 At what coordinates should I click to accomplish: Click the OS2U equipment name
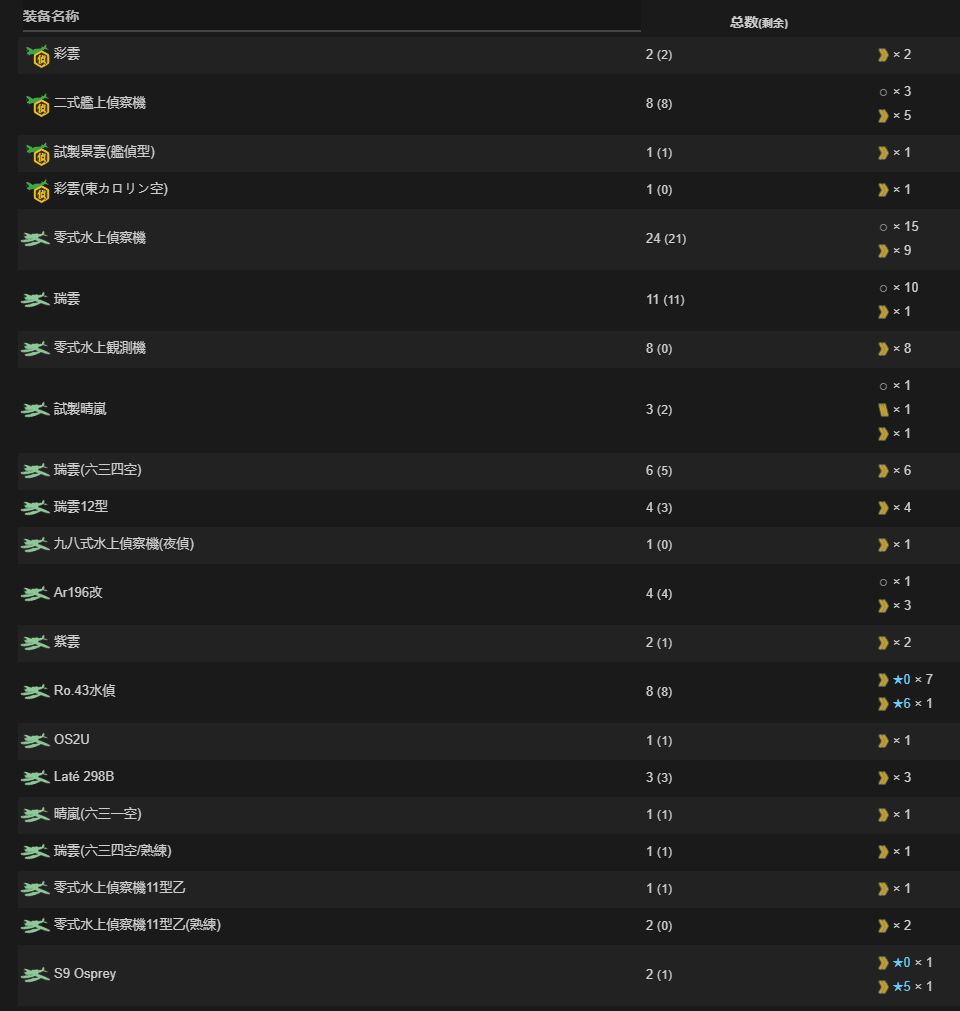[x=71, y=741]
